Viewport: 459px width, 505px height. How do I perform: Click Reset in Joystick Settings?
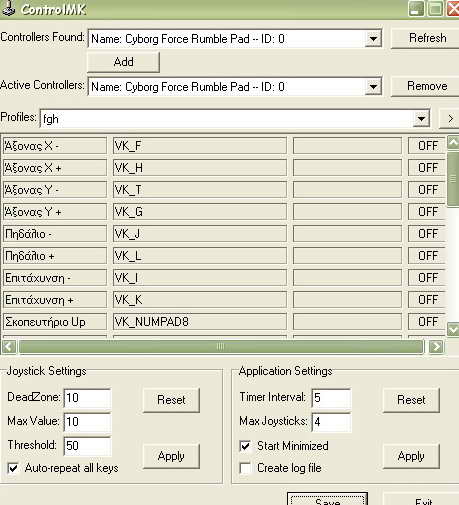171,400
